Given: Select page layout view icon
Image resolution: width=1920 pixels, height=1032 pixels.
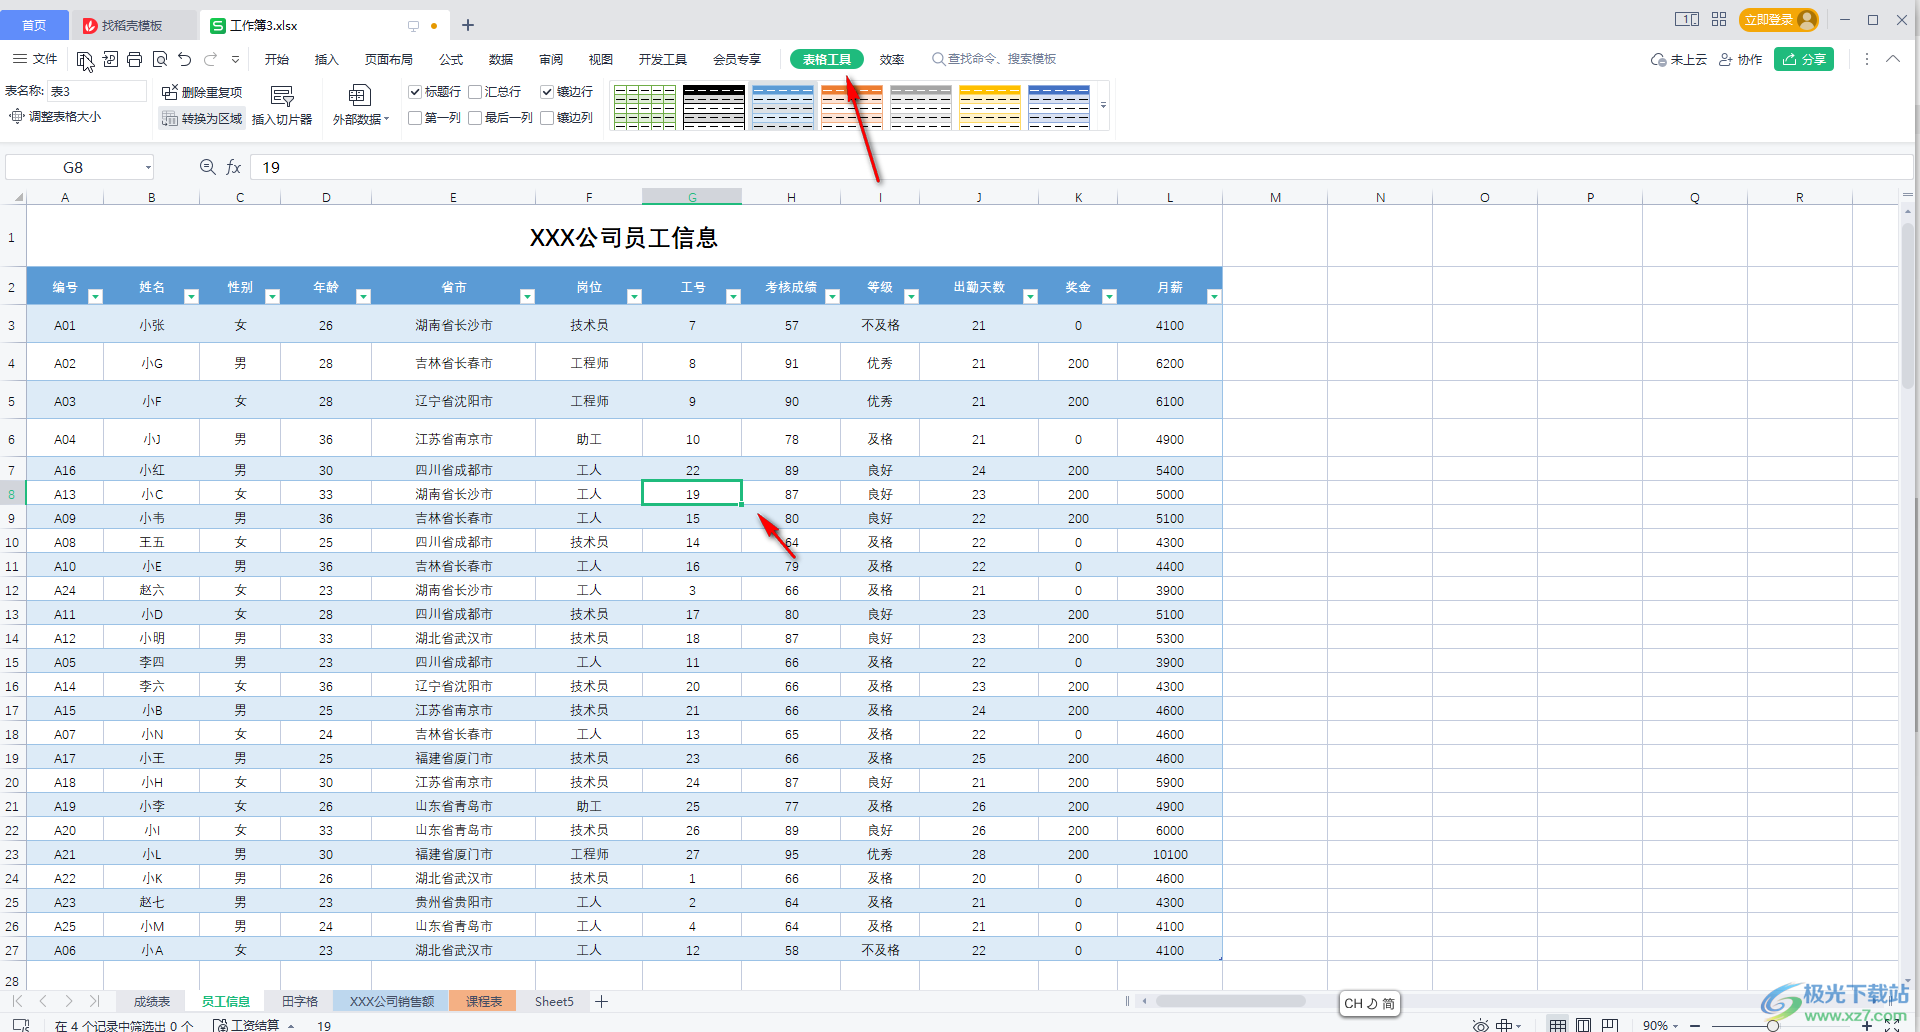Looking at the screenshot, I should point(1583,1025).
